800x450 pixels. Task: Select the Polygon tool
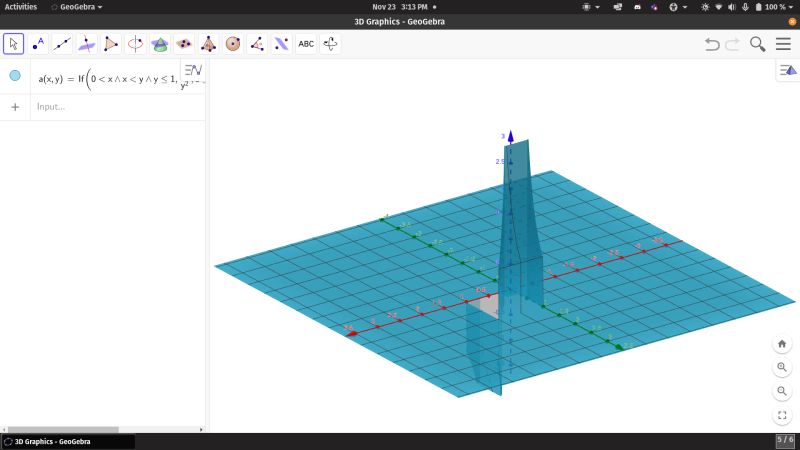coord(111,44)
